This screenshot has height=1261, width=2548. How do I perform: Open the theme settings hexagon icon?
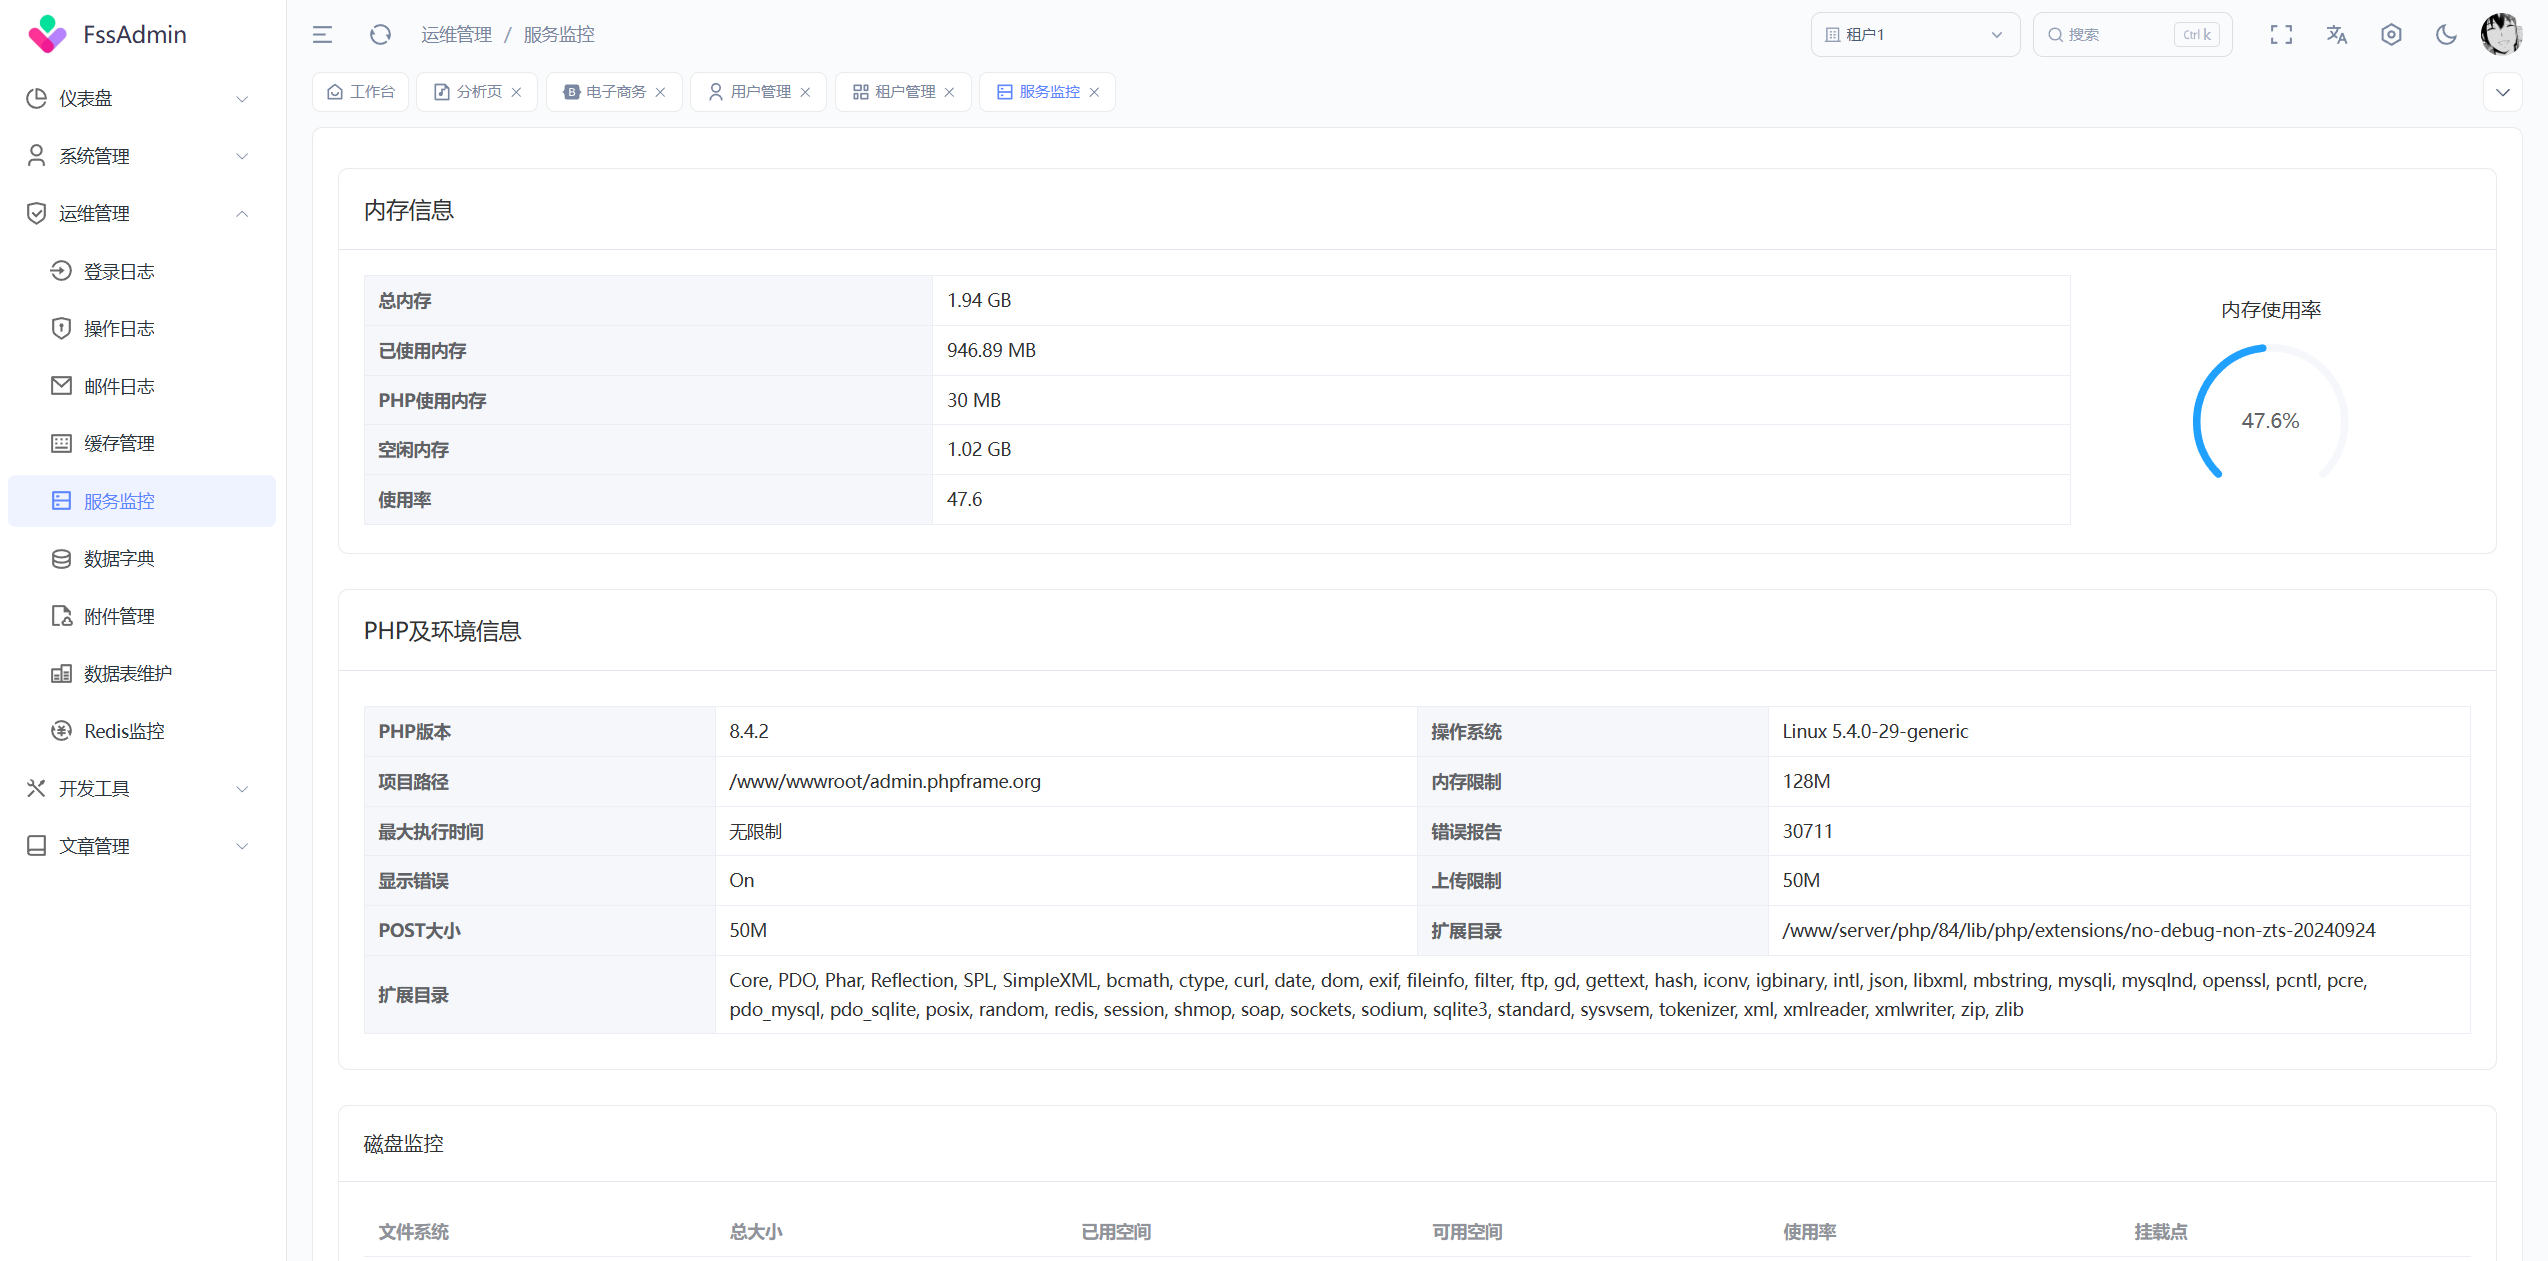pyautogui.click(x=2391, y=35)
